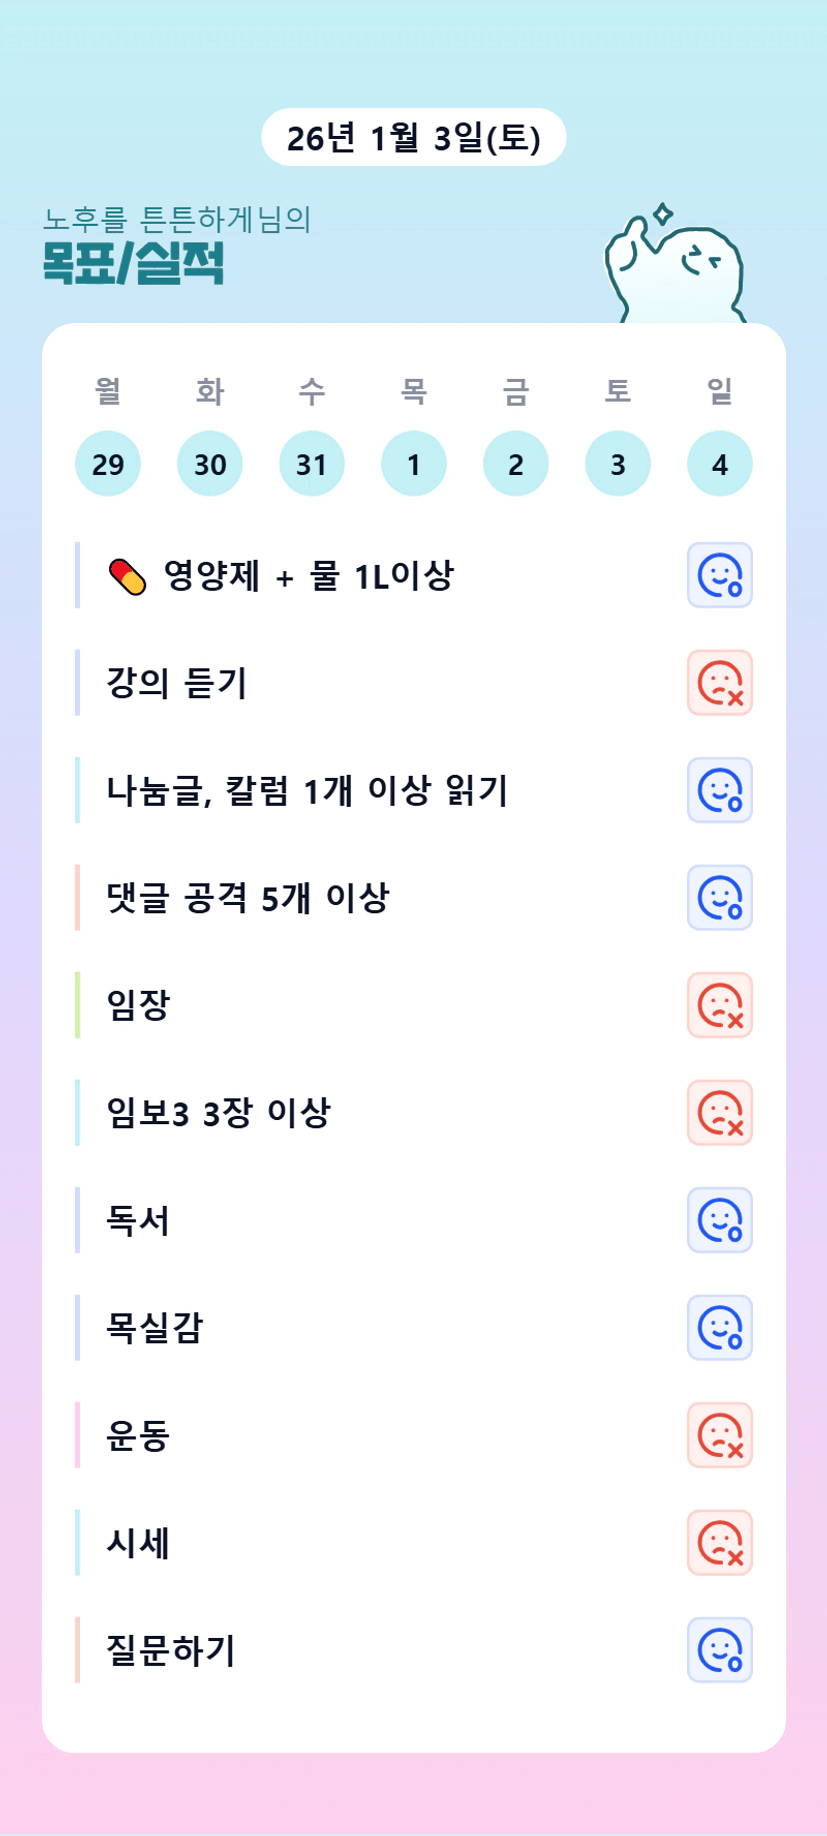Image resolution: width=827 pixels, height=1836 pixels.
Task: Select Sunday date circle 4
Action: coord(720,464)
